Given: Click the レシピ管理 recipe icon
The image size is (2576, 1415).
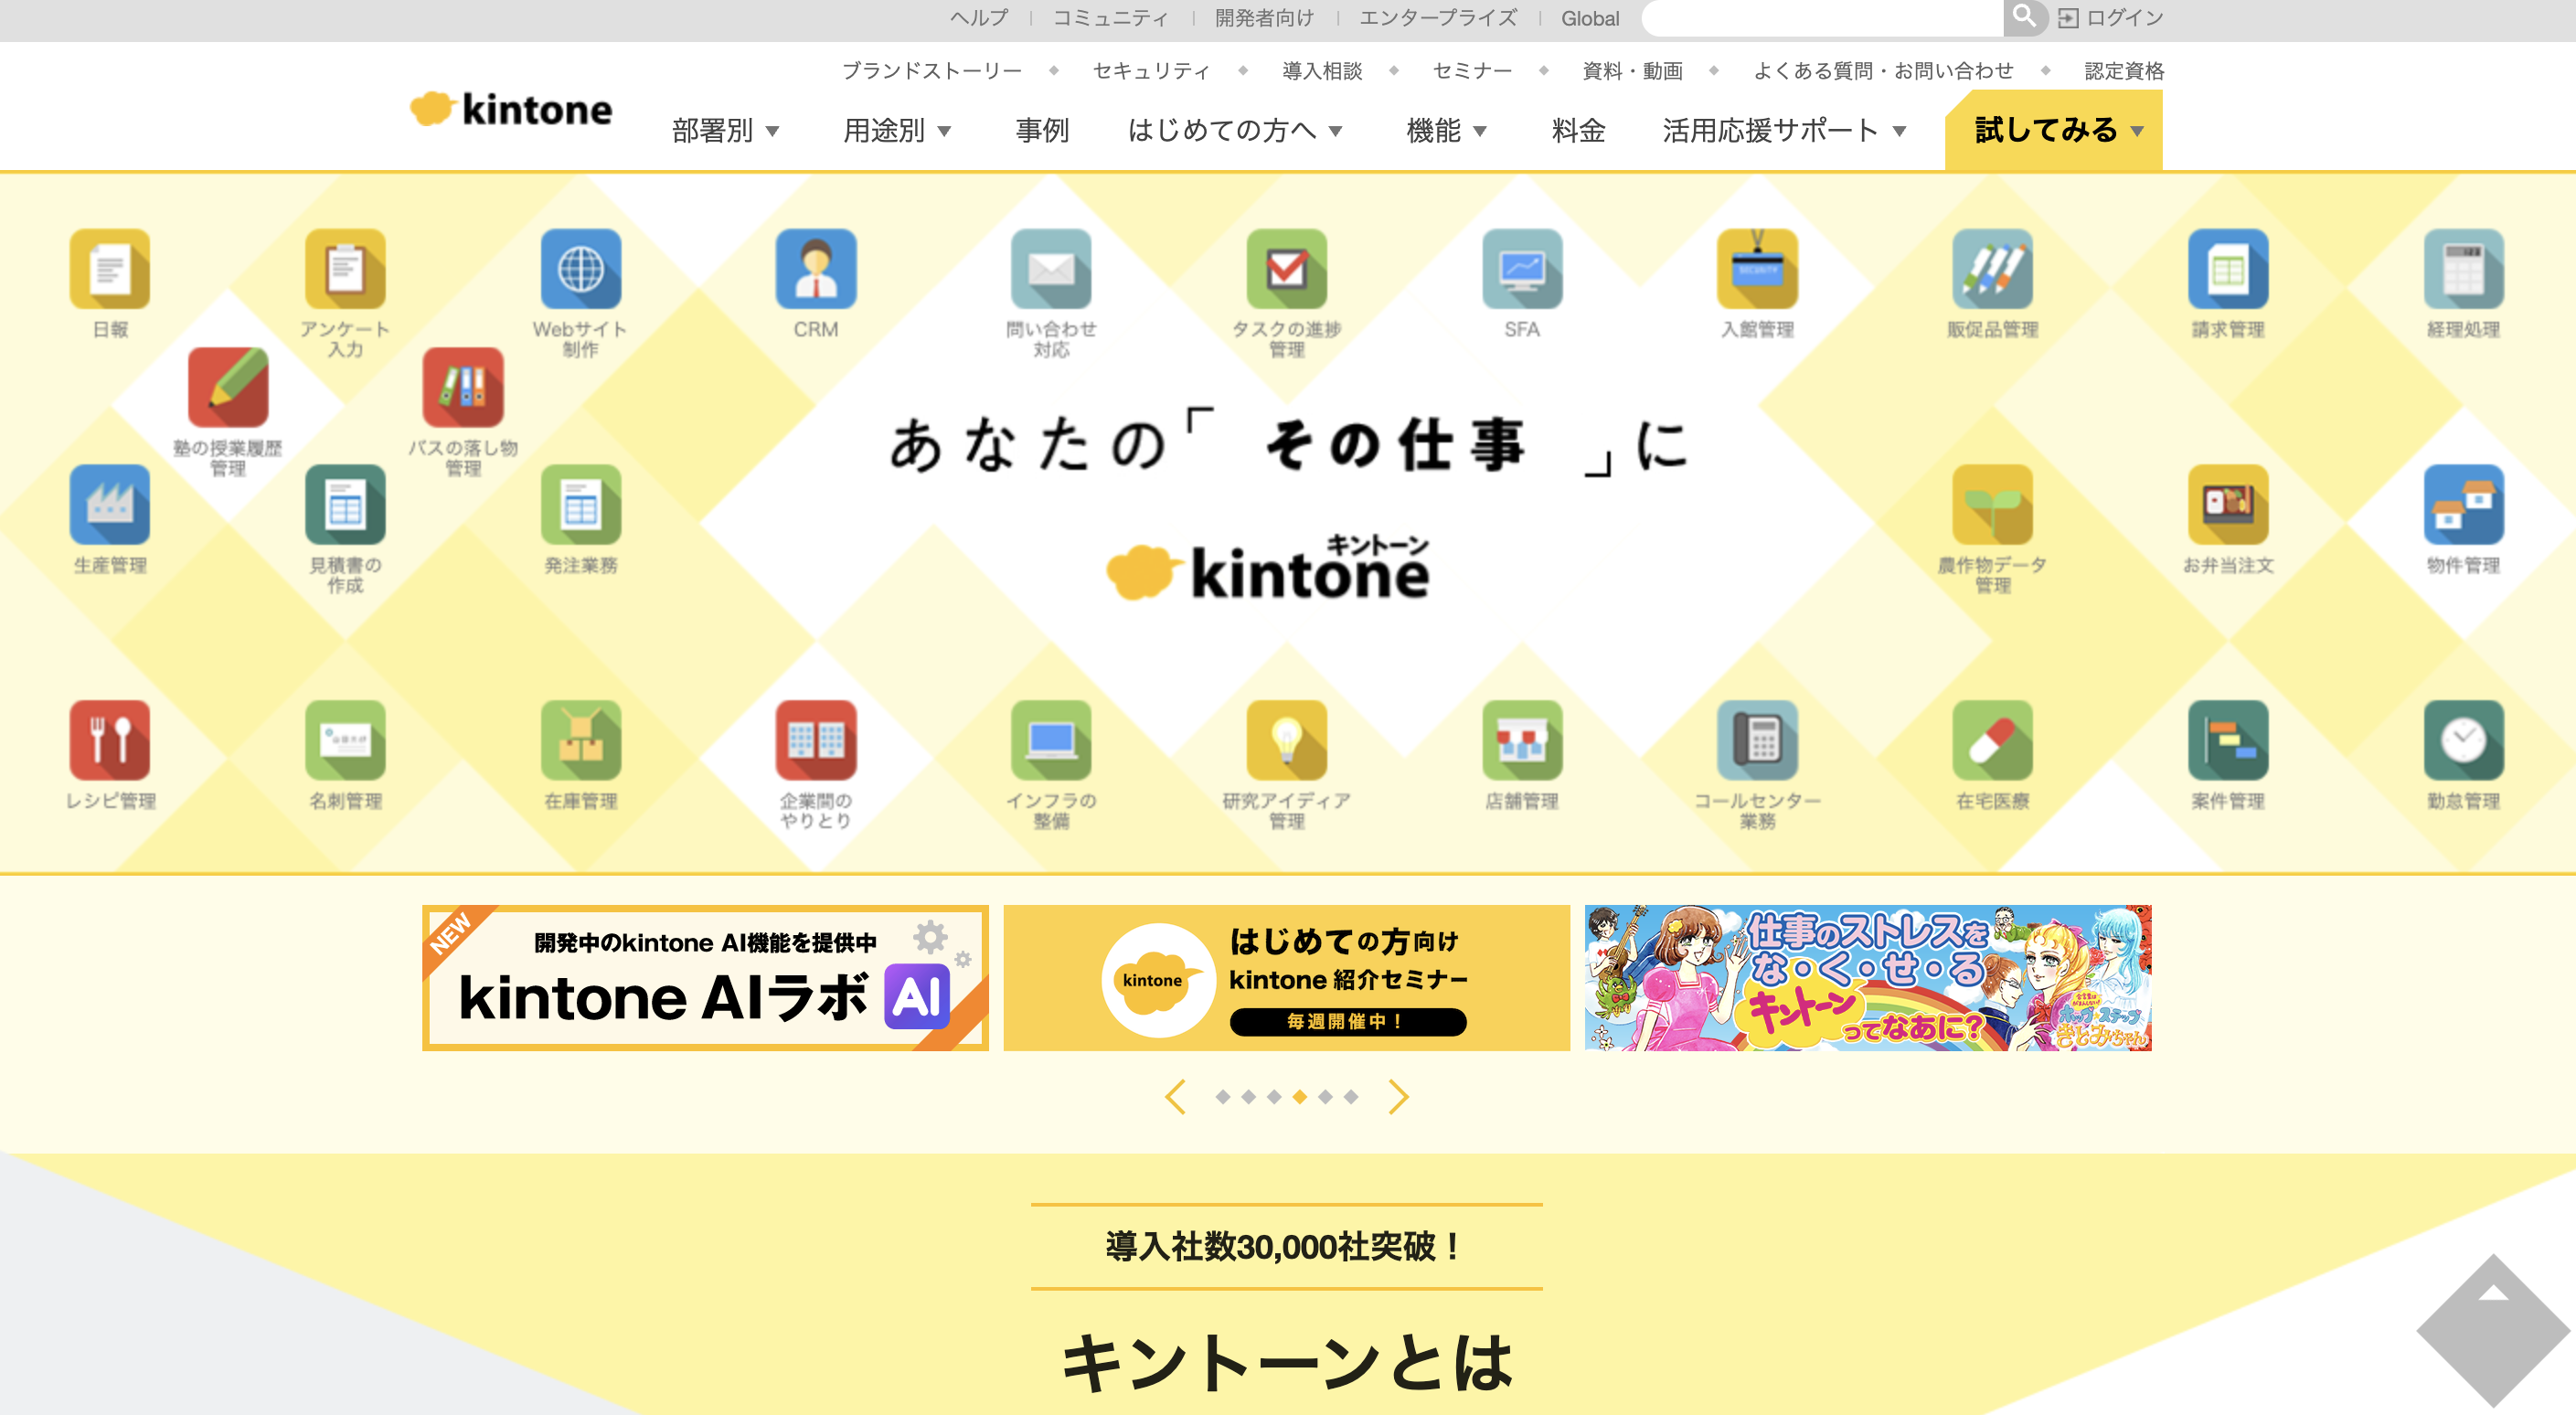Looking at the screenshot, I should [x=109, y=740].
